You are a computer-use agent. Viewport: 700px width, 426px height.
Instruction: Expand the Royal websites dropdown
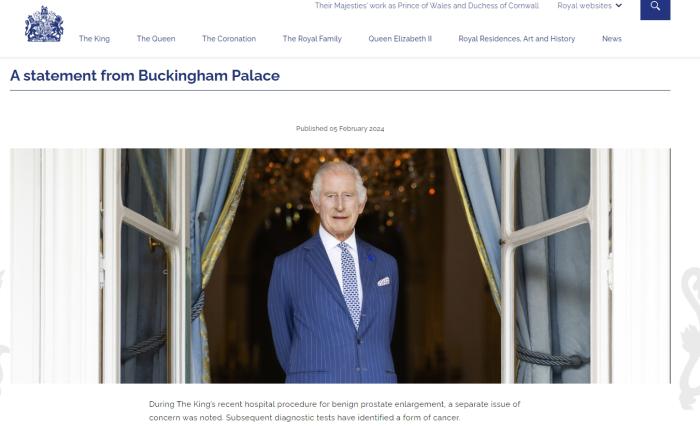tap(589, 6)
